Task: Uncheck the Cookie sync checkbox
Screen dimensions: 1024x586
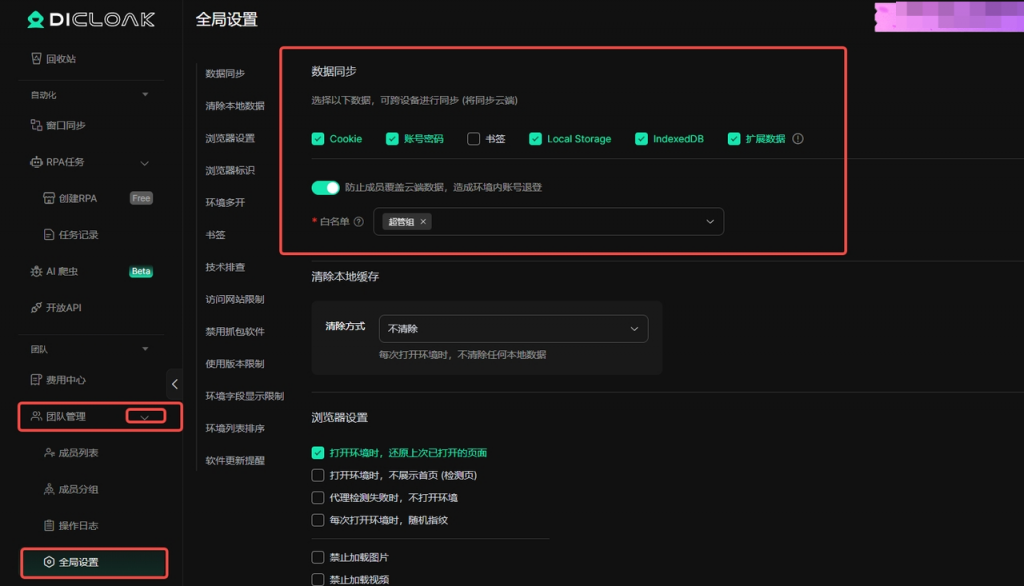Action: 318,139
